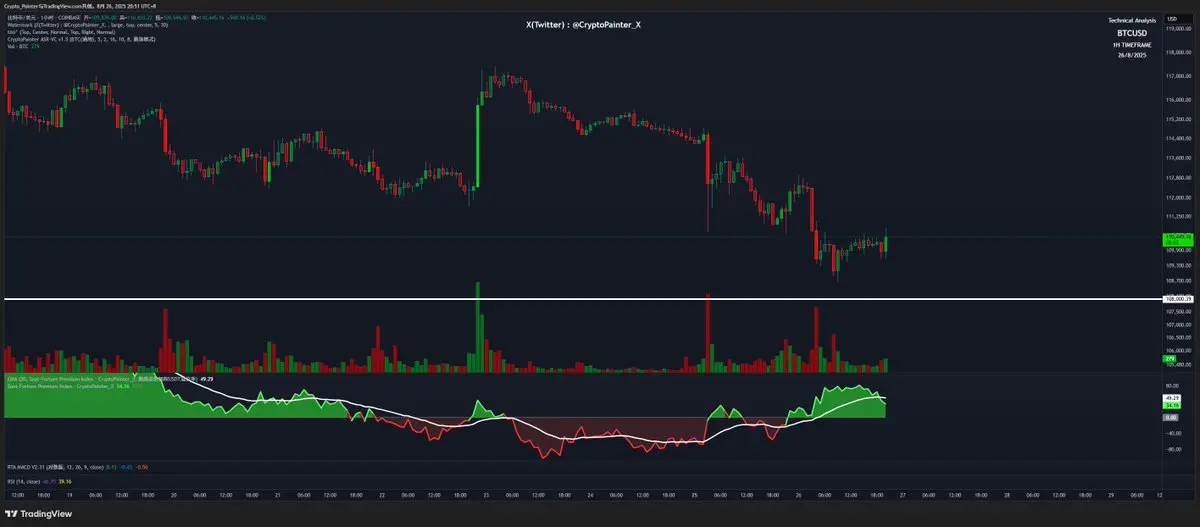Viewport: 1200px width, 527px height.
Task: Select the RSI (14, close) indicator legend
Action: click(x=40, y=481)
